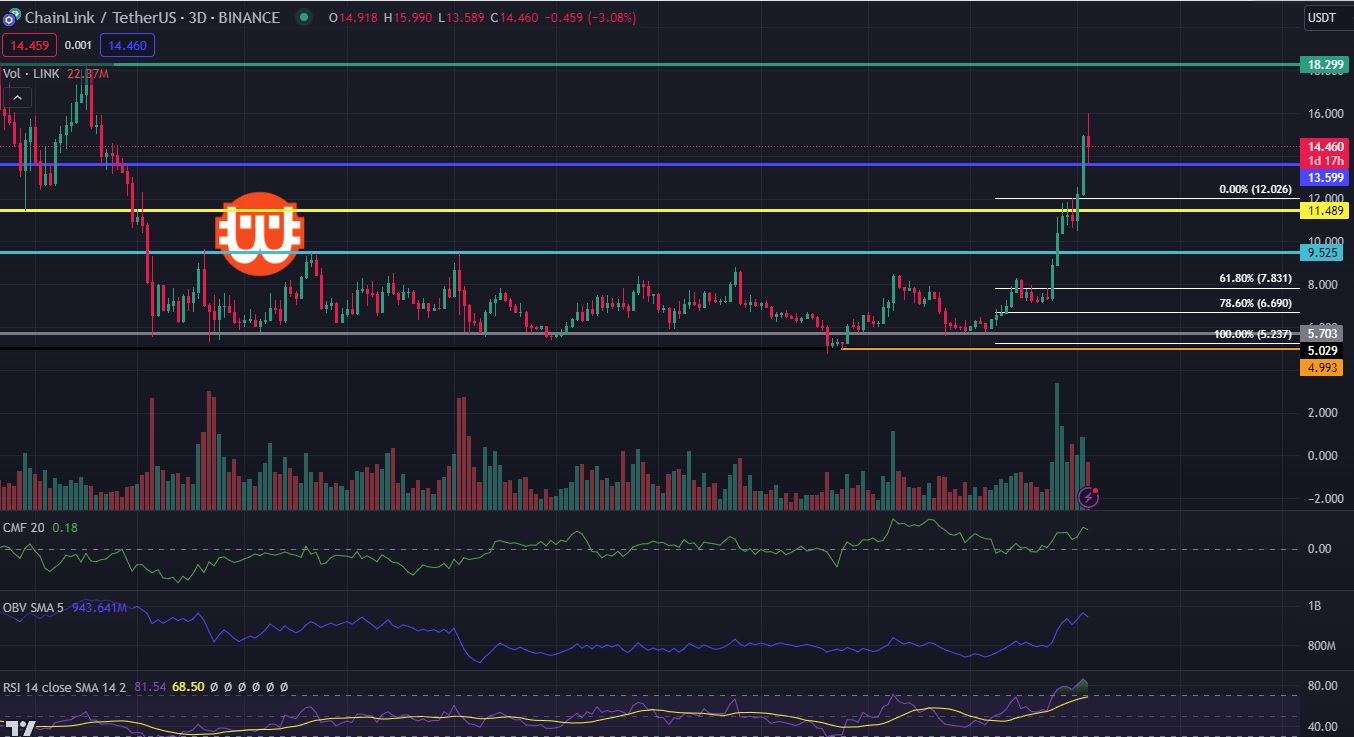1354x737 pixels.
Task: Click the ChainLink coin logo icon
Action: (x=11, y=18)
